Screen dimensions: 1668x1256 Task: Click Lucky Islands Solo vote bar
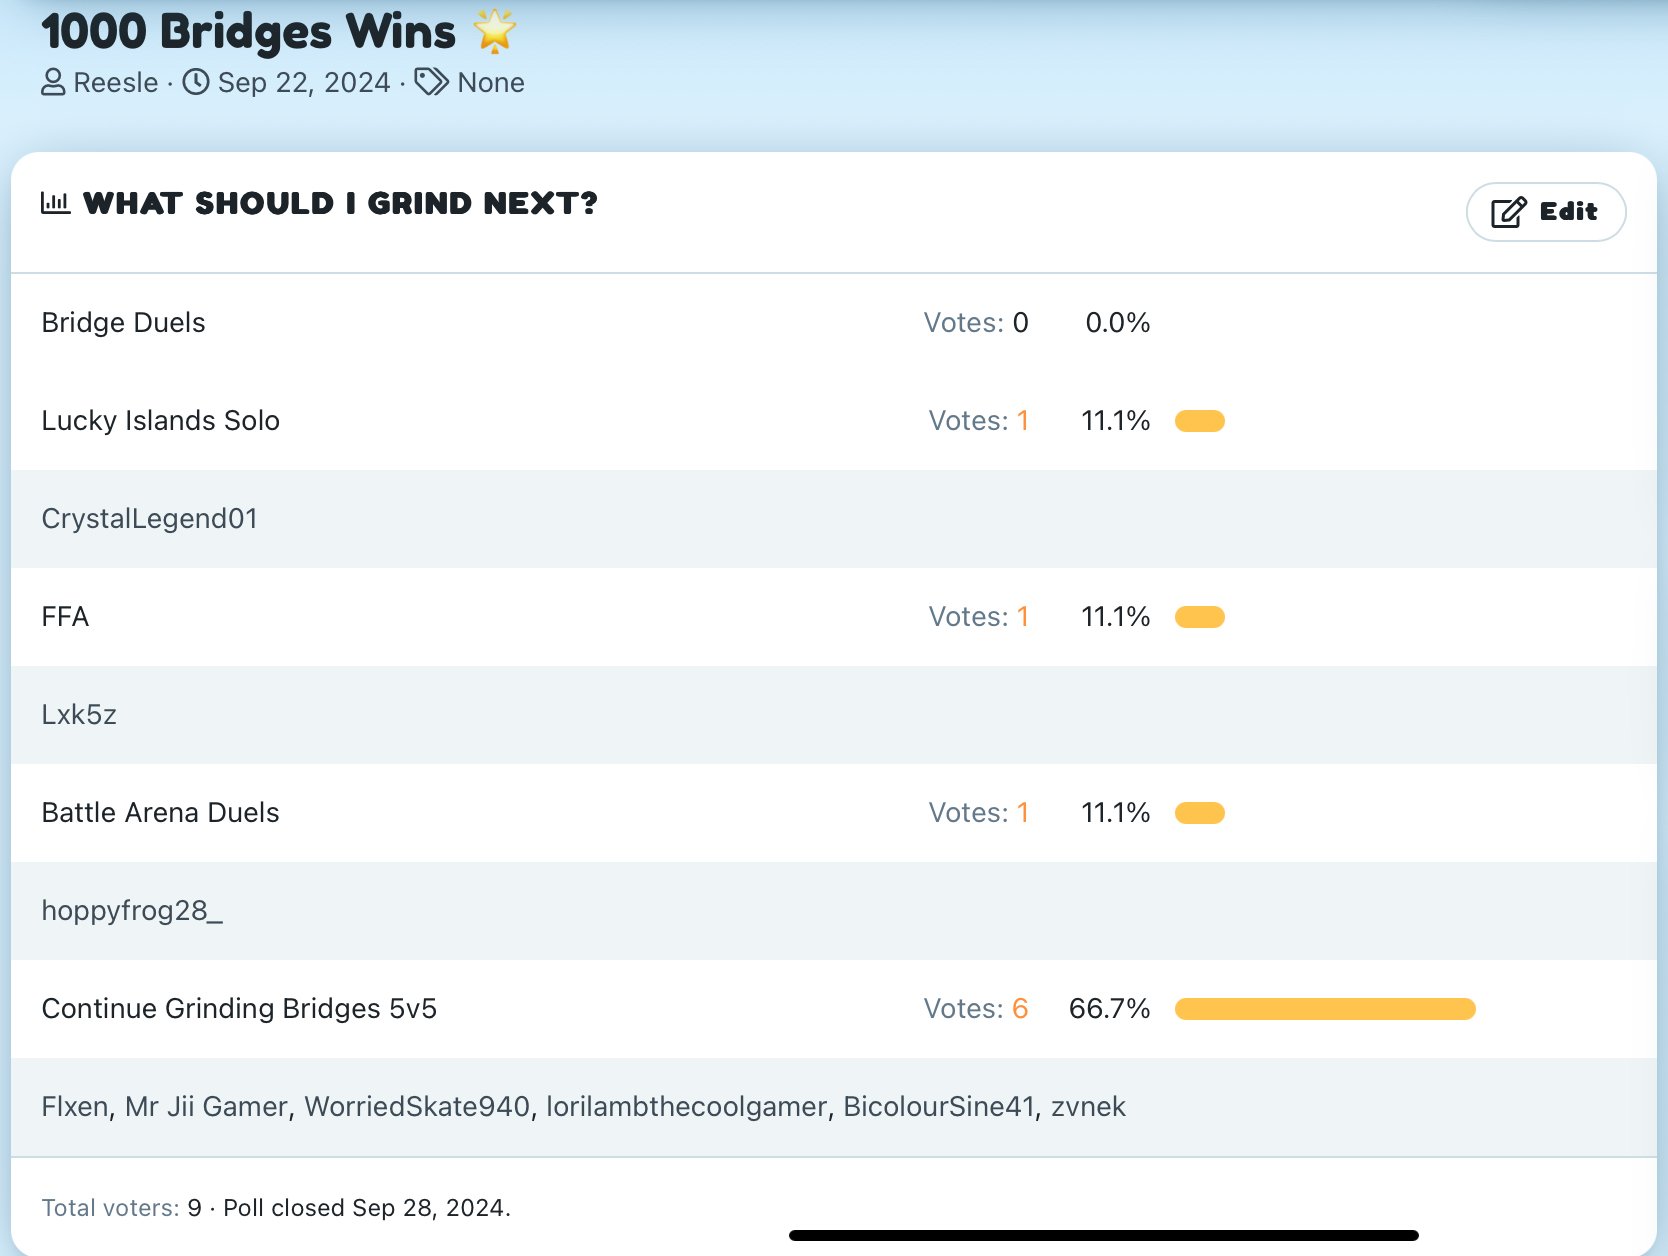click(1200, 420)
